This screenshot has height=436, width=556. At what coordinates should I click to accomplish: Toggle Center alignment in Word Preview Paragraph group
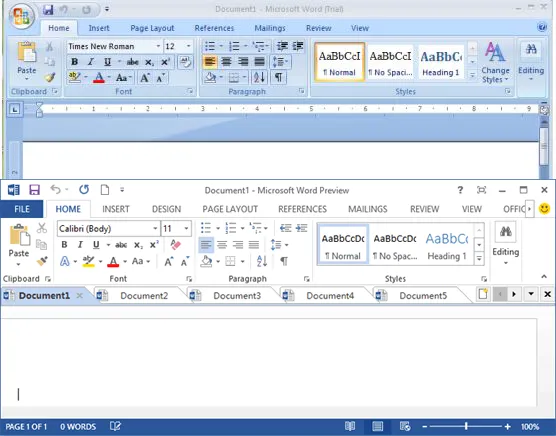[x=222, y=245]
